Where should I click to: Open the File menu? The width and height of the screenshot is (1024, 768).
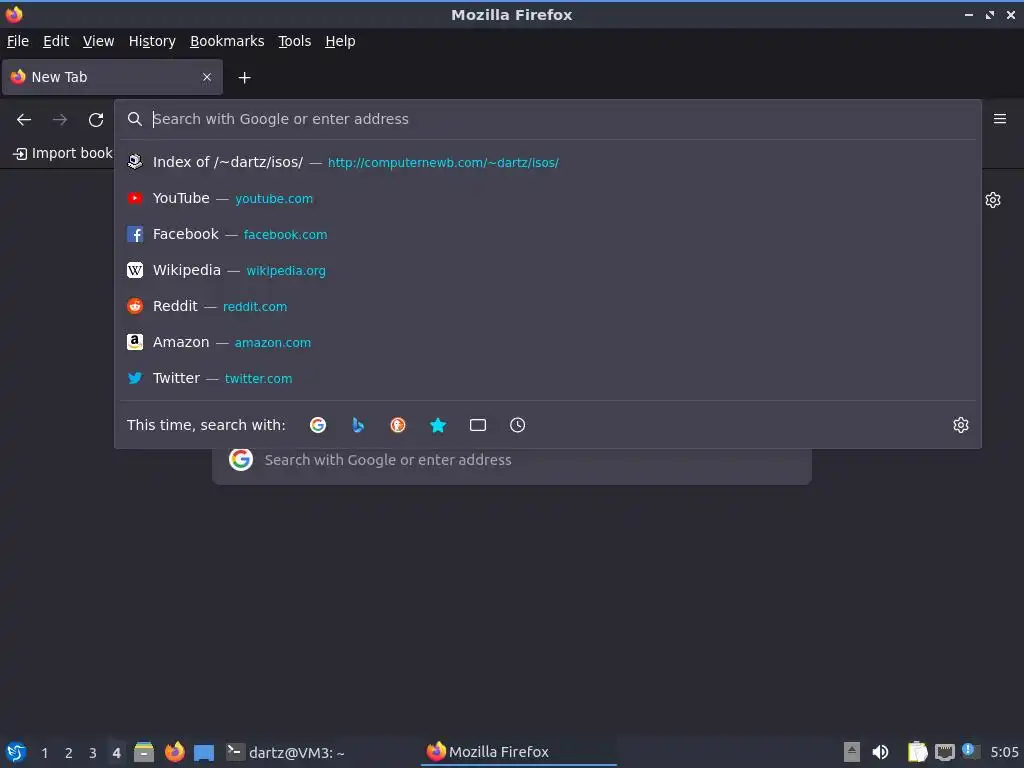18,41
